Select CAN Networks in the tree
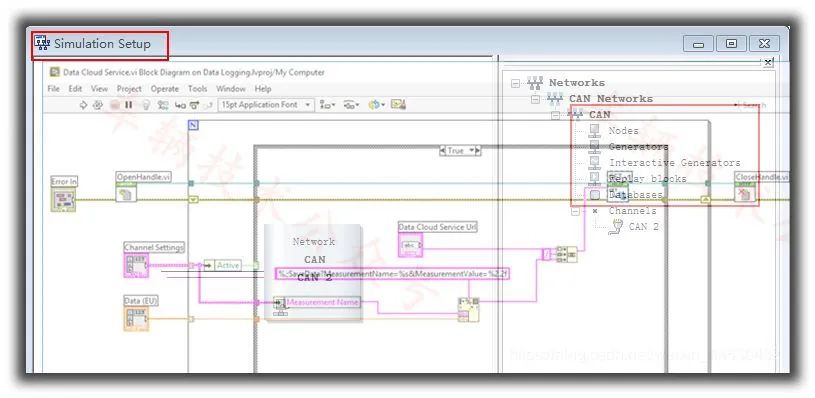The image size is (815, 398). tap(611, 99)
